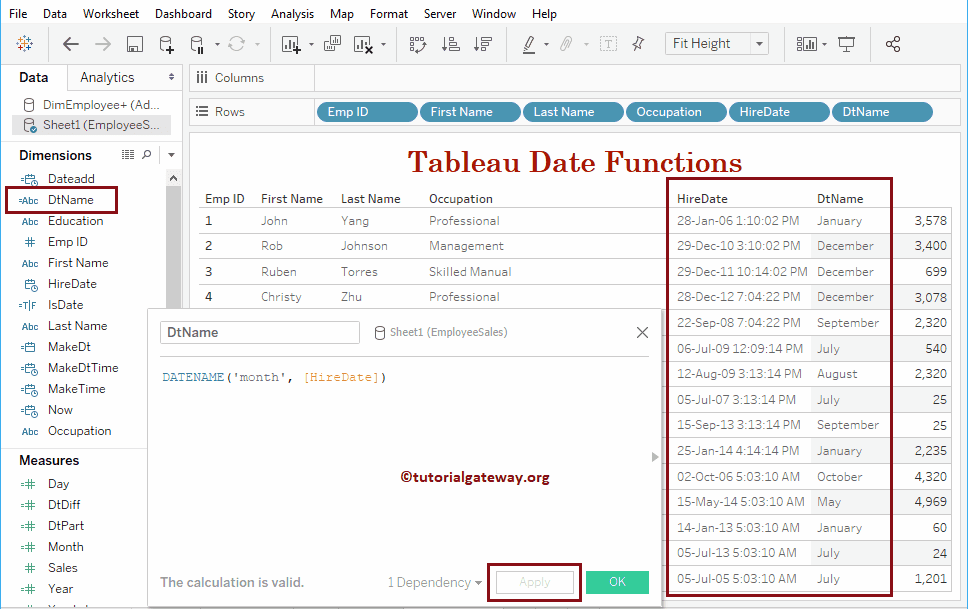
Task: Click the Presentation mode icon
Action: [846, 44]
